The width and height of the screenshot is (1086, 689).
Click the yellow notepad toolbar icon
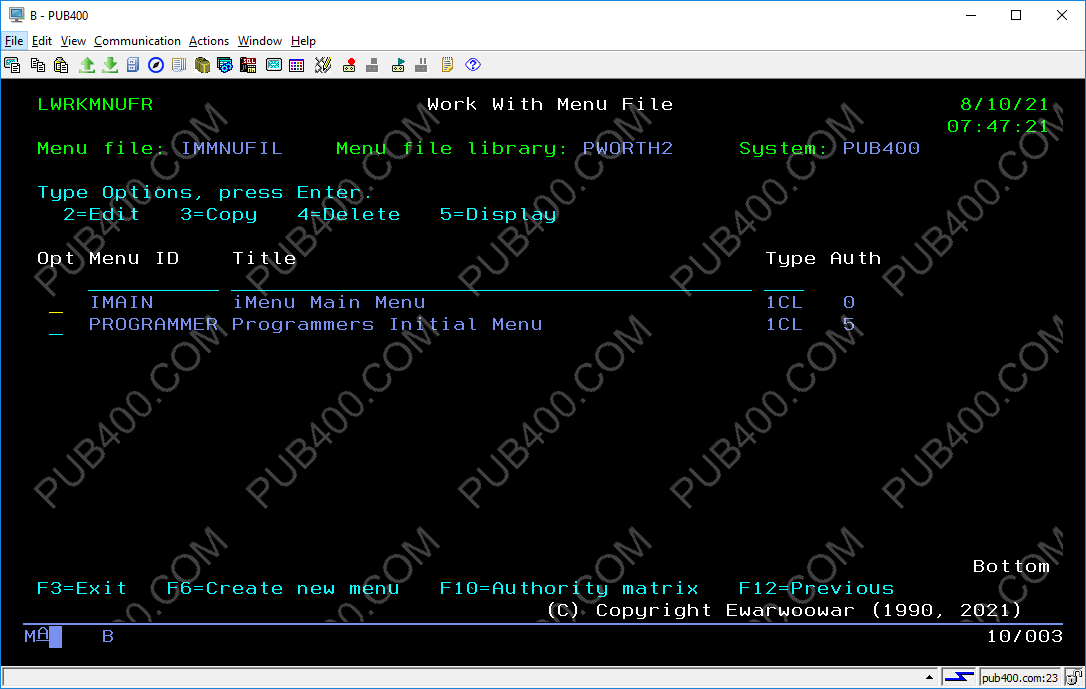pos(447,65)
